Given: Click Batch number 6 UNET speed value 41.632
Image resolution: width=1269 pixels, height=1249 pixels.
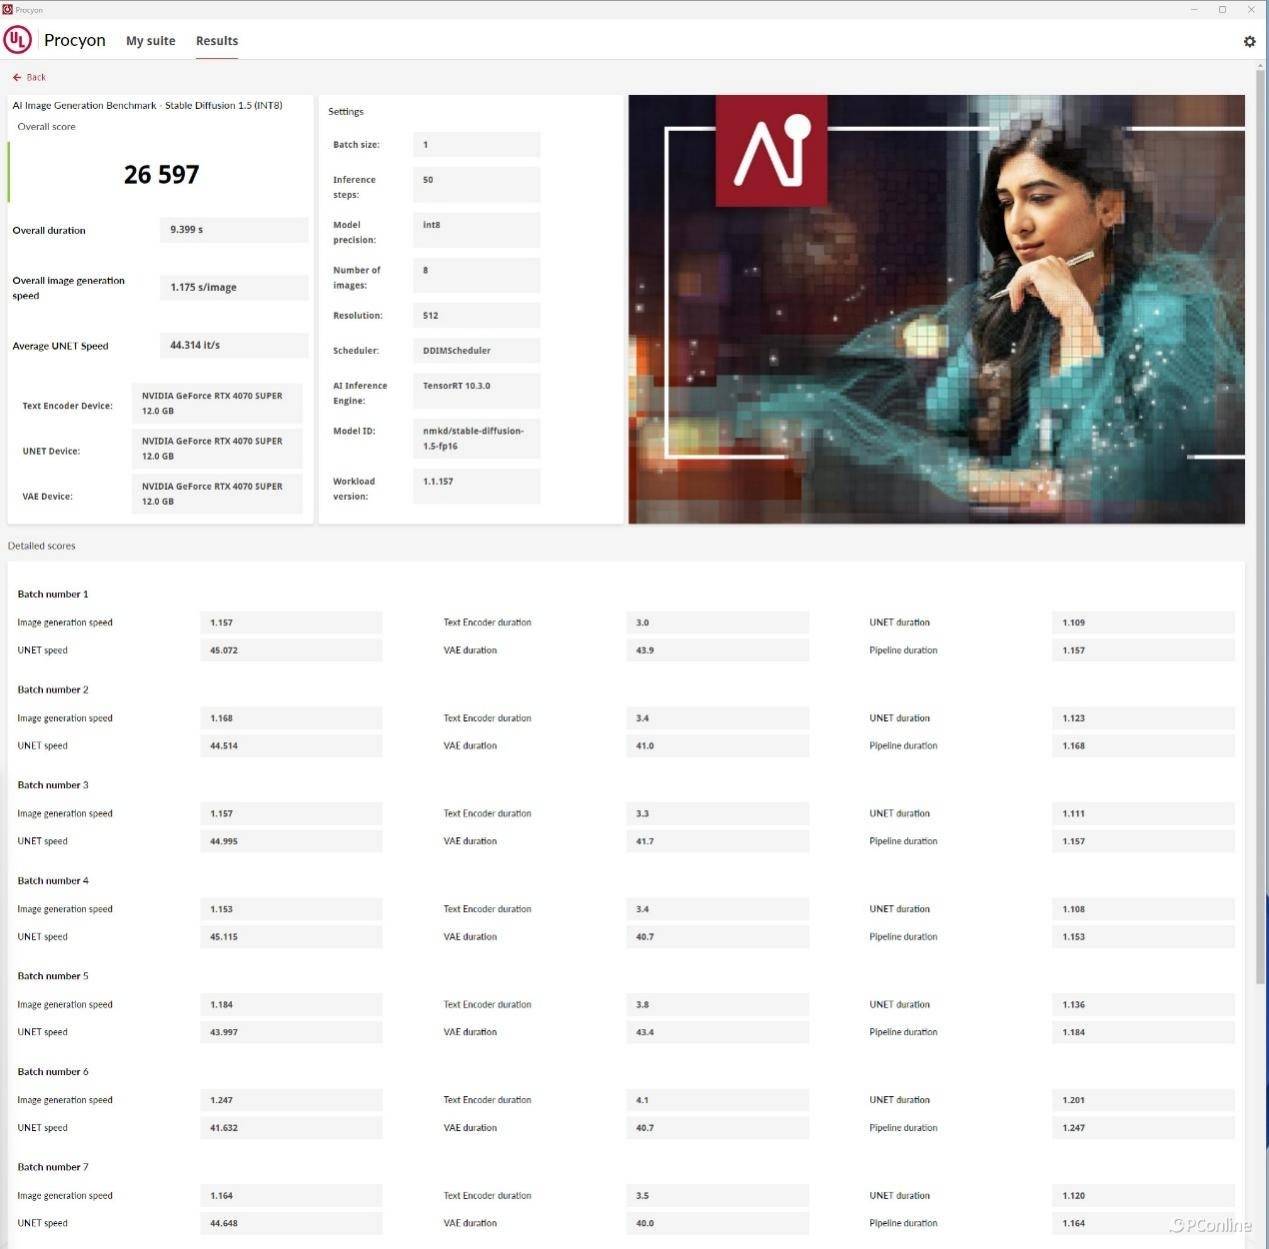Looking at the screenshot, I should click(x=291, y=1128).
